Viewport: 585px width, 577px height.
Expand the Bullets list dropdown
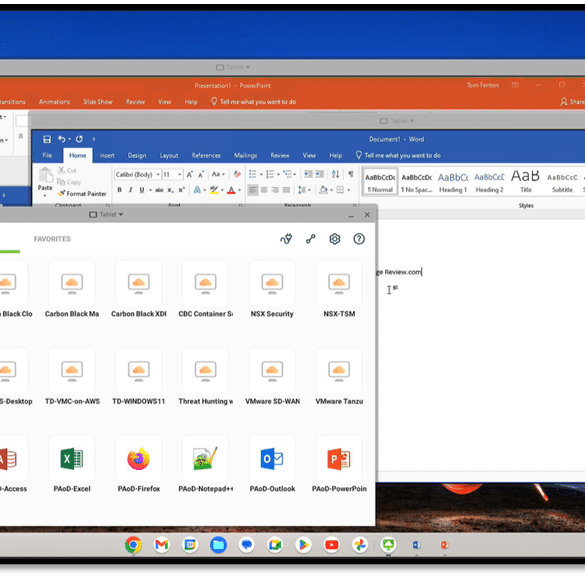[261, 175]
